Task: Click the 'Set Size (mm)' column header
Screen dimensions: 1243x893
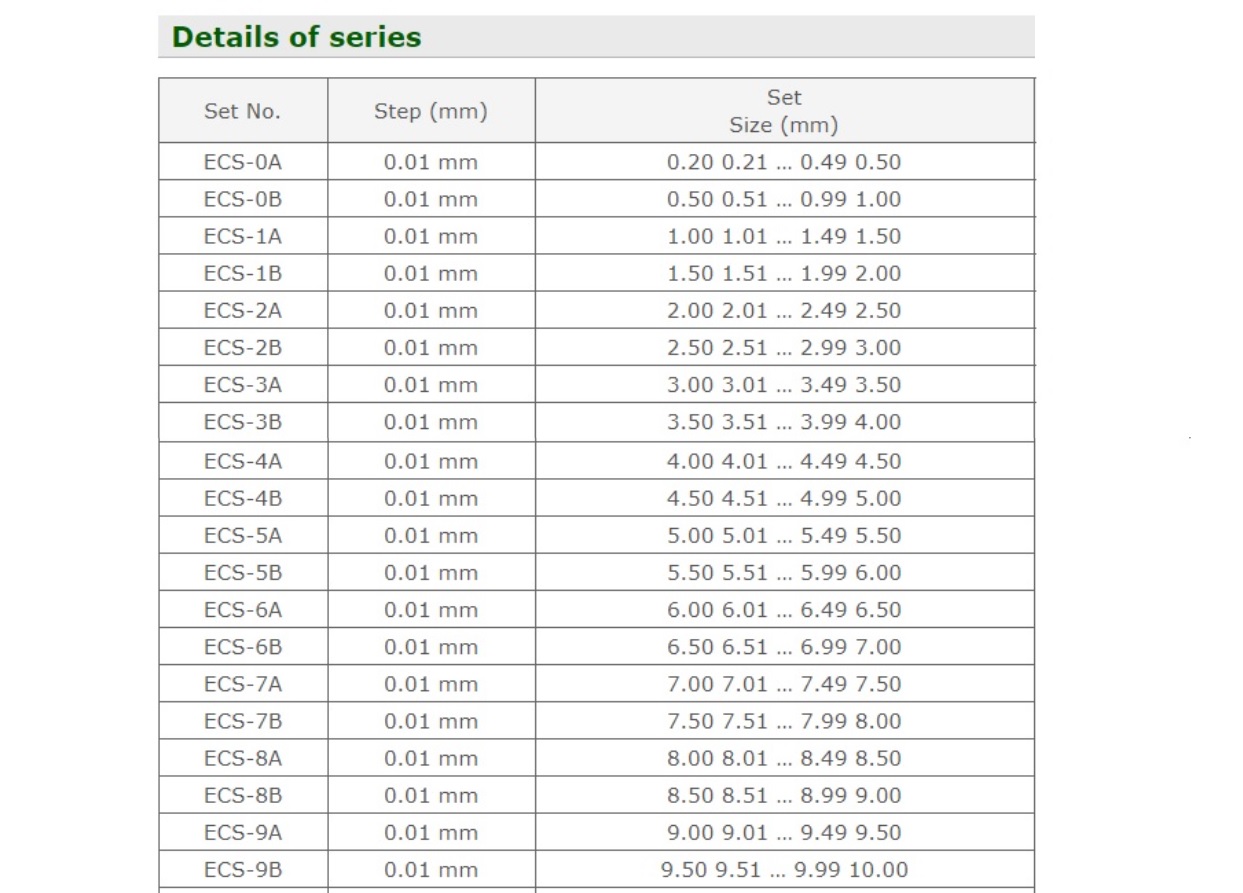Action: pos(784,111)
